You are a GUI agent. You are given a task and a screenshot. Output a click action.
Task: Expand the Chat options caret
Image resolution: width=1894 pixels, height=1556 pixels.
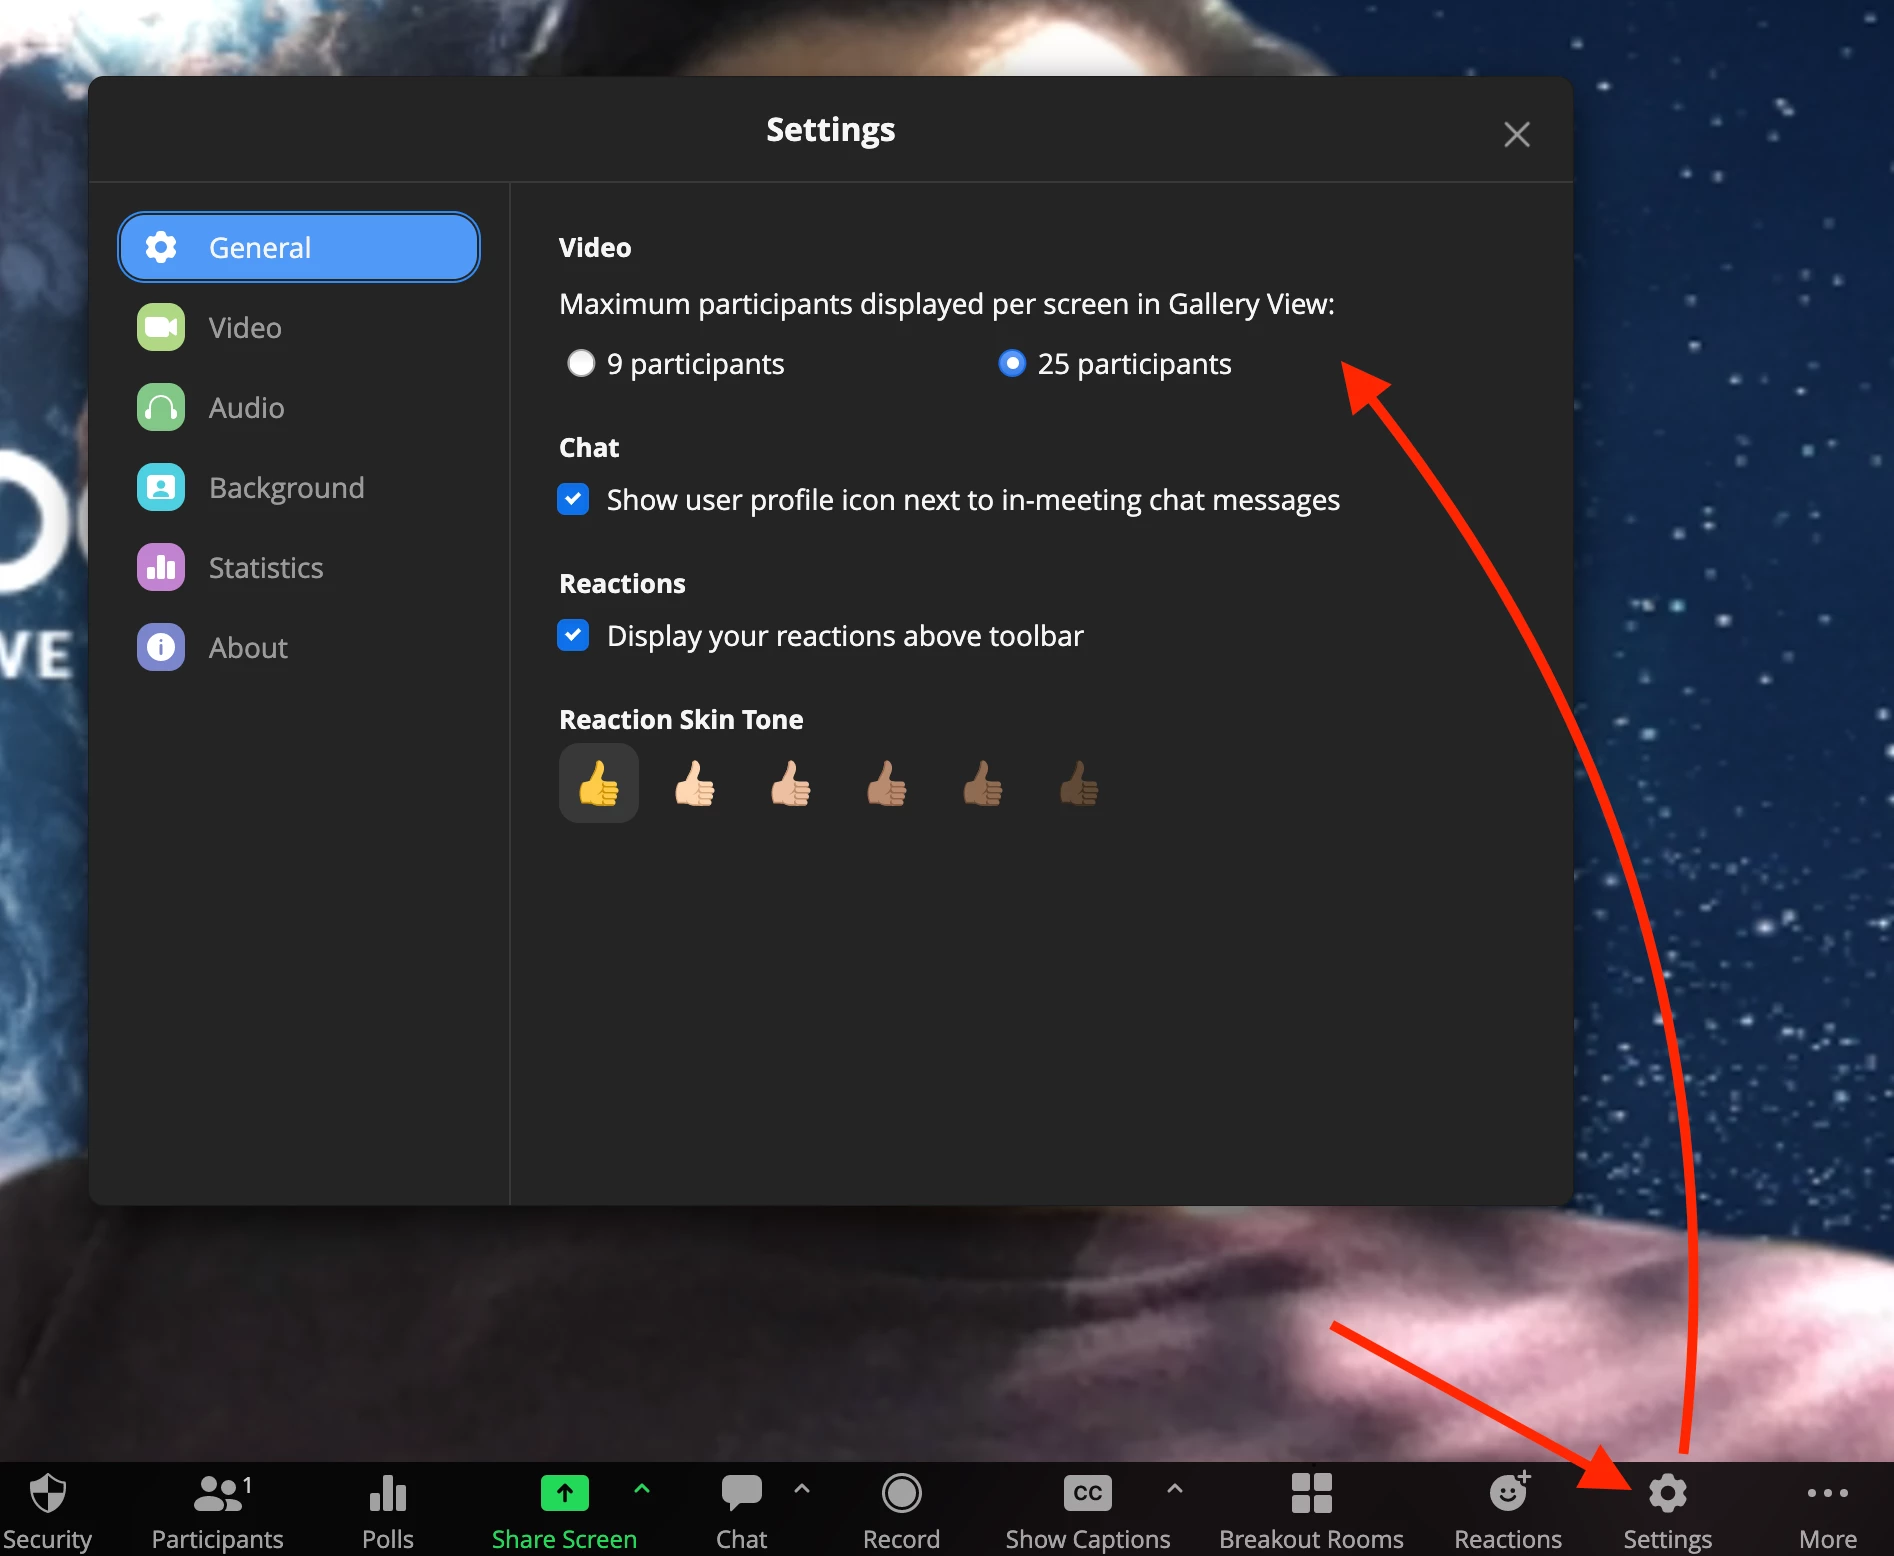tap(802, 1489)
